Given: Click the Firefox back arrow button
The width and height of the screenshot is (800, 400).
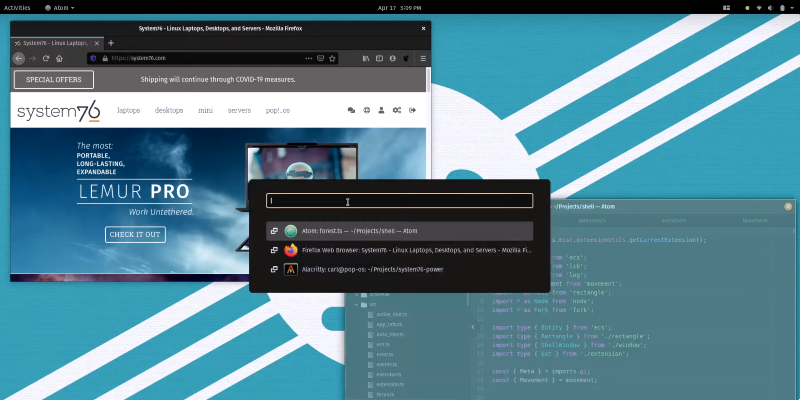Looking at the screenshot, I should 18,59.
